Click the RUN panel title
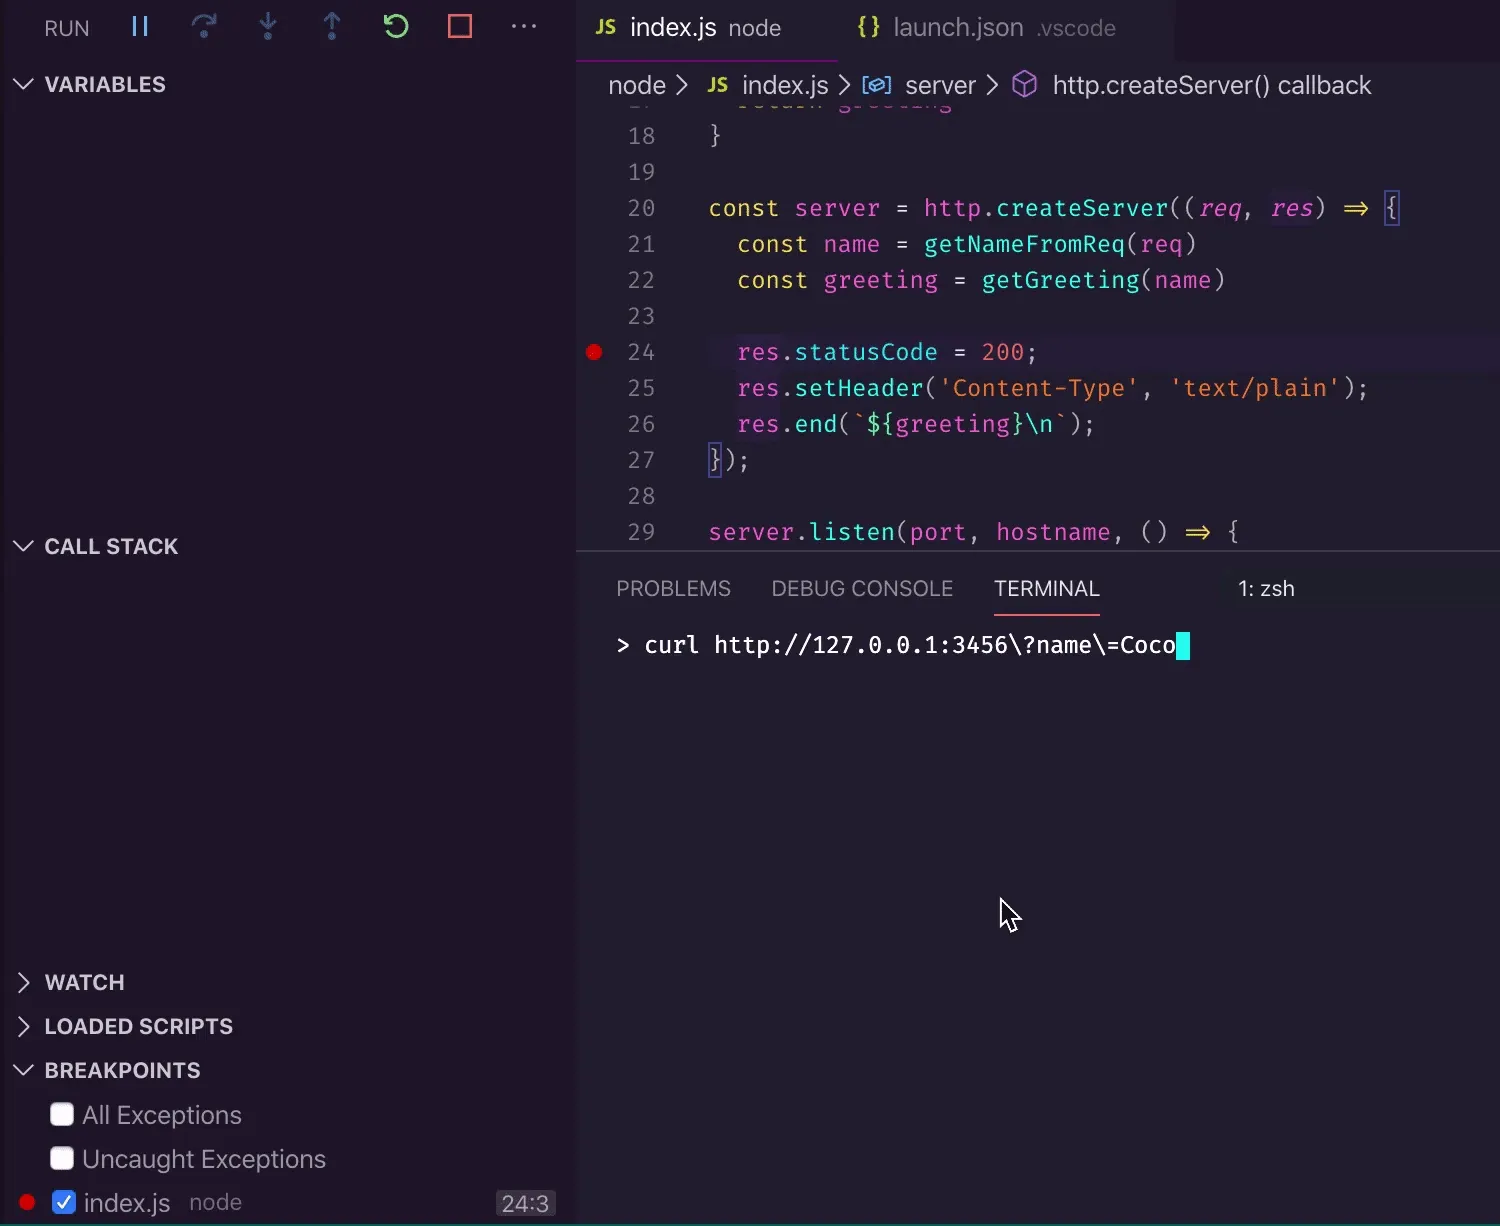This screenshot has height=1226, width=1500. pyautogui.click(x=67, y=28)
